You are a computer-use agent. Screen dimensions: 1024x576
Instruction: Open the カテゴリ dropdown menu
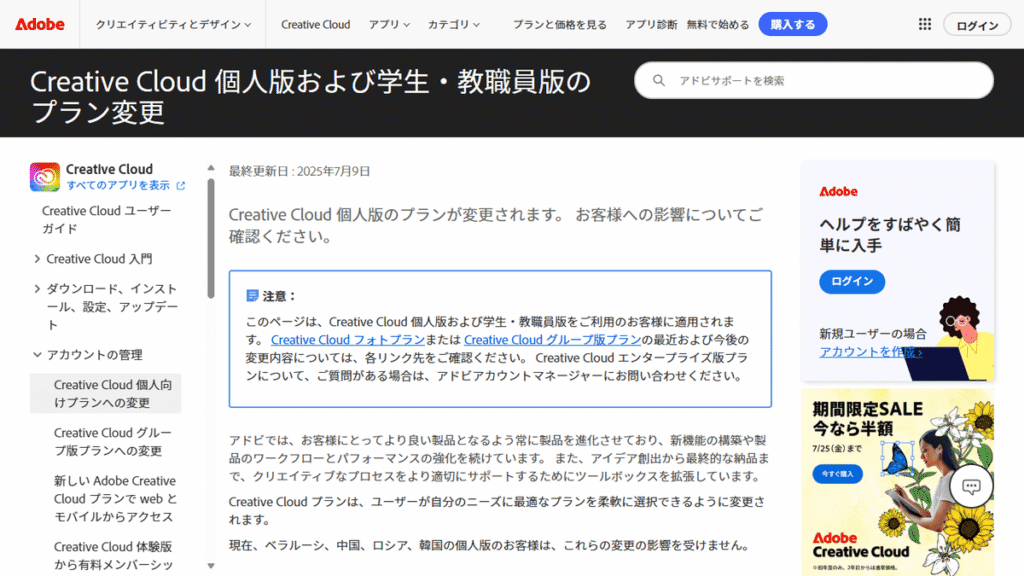pyautogui.click(x=454, y=24)
